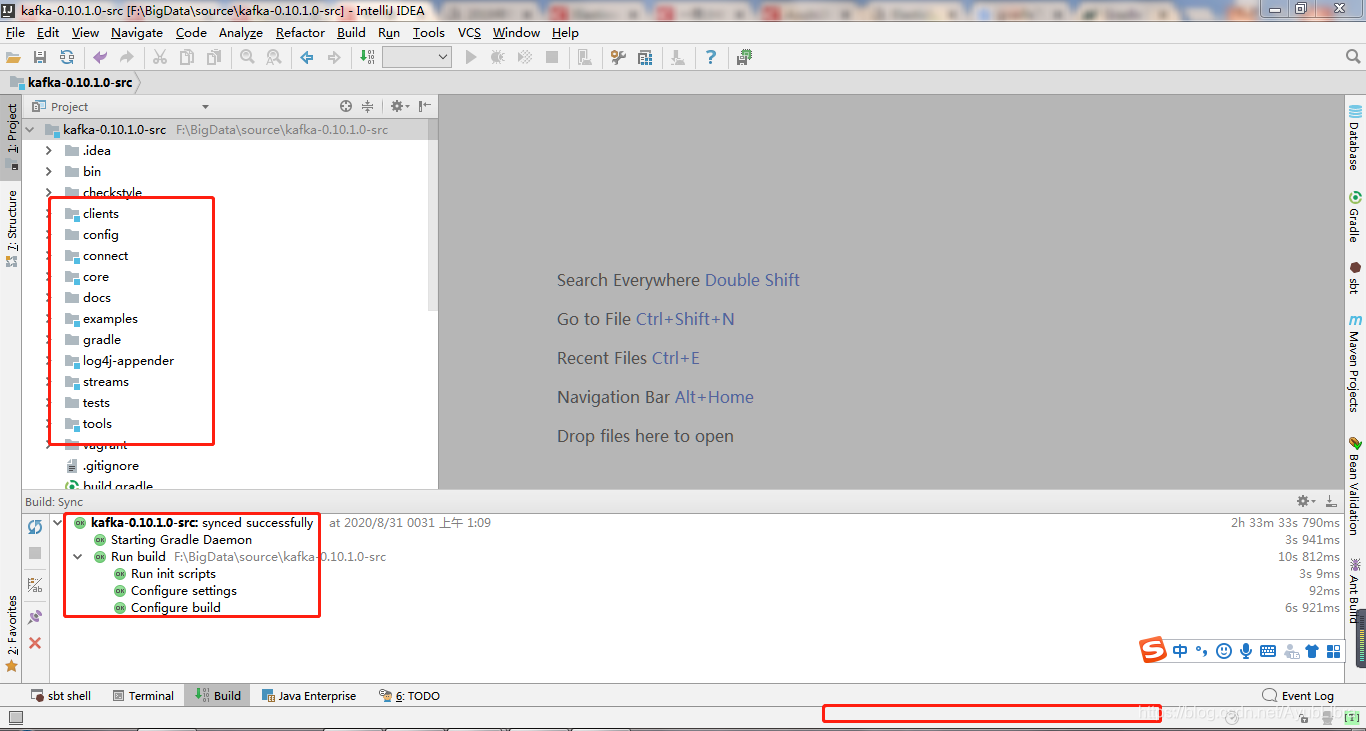Click the Redo arrow in toolbar
Image resolution: width=1366 pixels, height=731 pixels.
[126, 58]
